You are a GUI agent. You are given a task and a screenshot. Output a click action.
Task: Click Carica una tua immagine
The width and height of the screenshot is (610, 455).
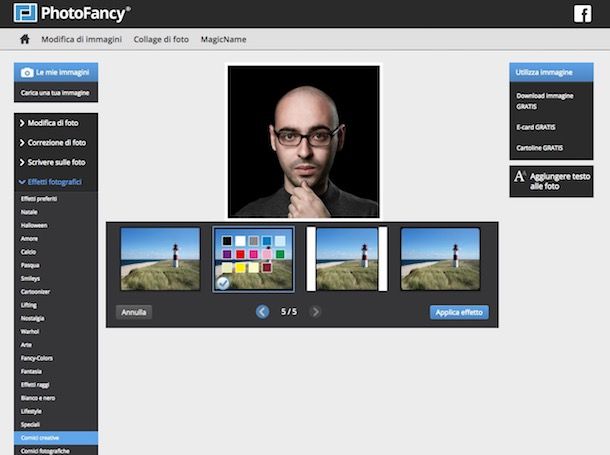coord(55,93)
